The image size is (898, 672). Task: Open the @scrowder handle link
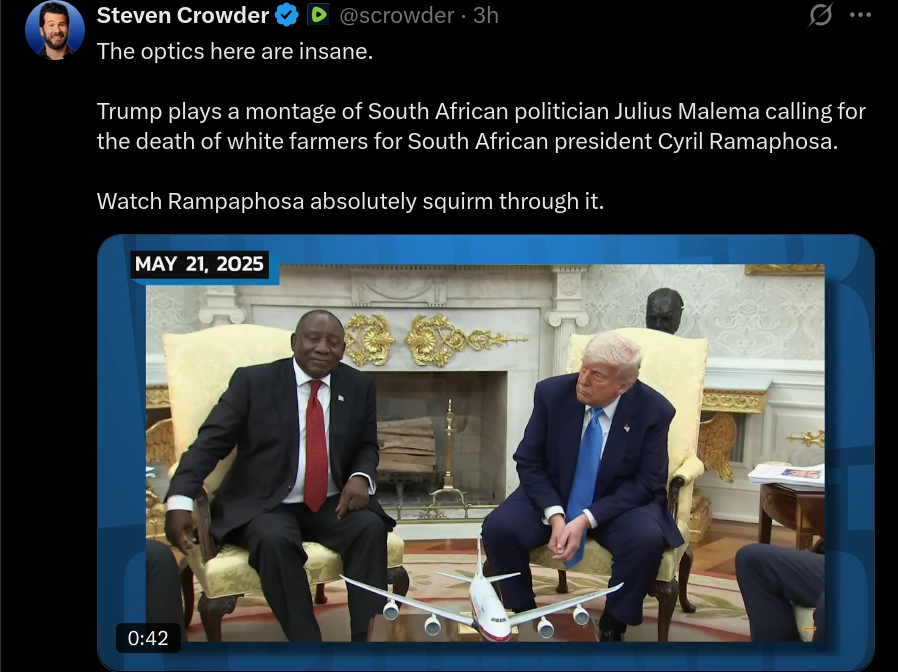(397, 15)
